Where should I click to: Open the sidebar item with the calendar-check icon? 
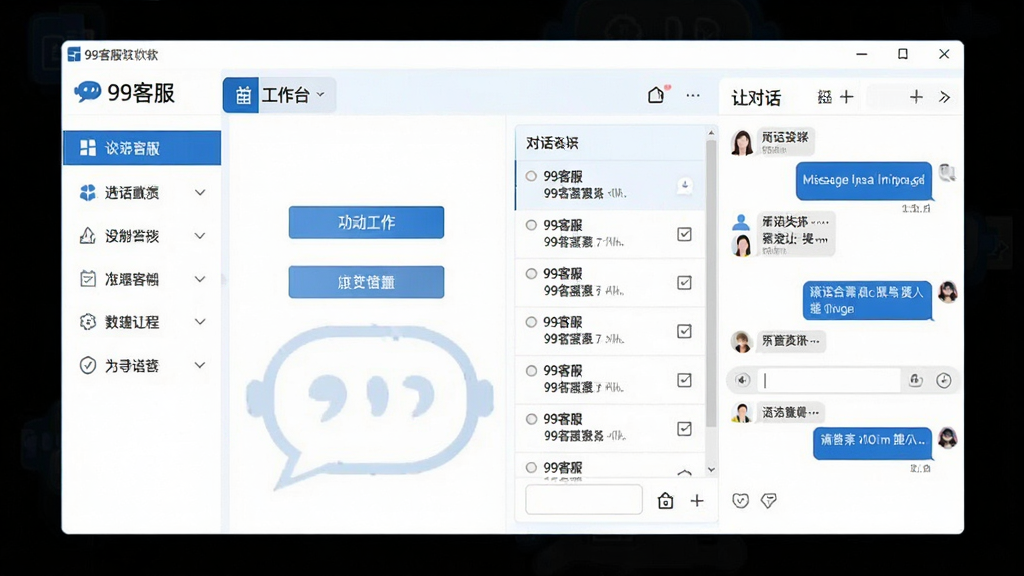click(142, 279)
